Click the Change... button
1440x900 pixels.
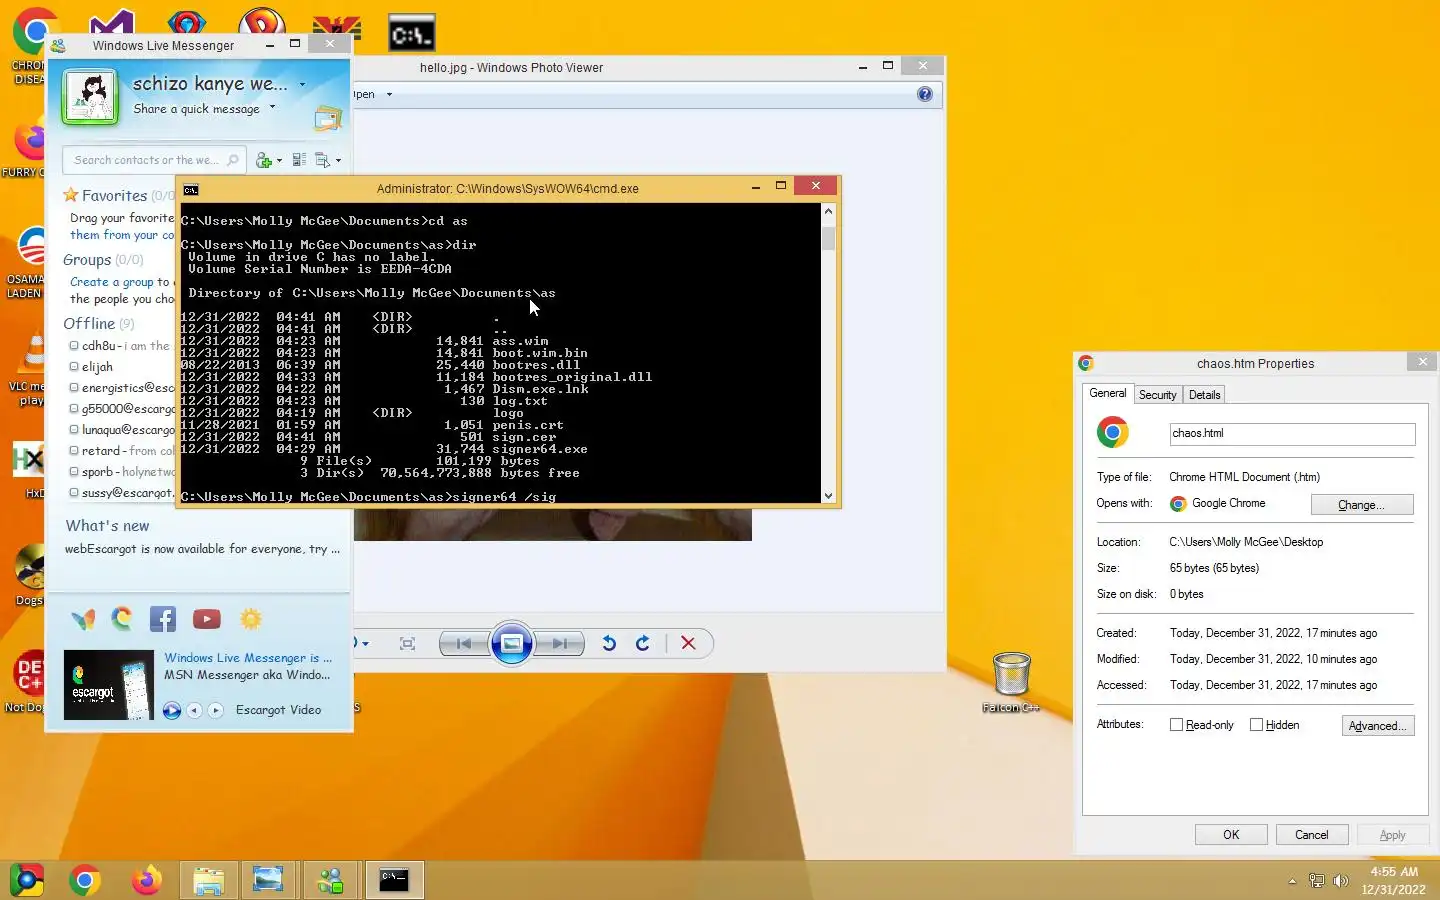[1361, 505]
